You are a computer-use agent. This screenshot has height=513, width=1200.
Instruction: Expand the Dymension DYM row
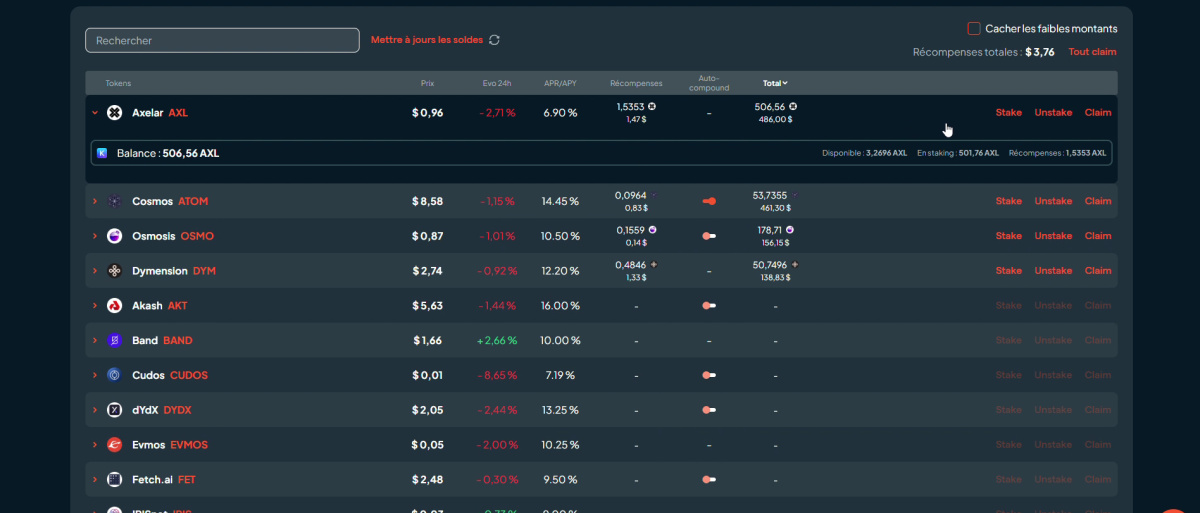(x=95, y=271)
